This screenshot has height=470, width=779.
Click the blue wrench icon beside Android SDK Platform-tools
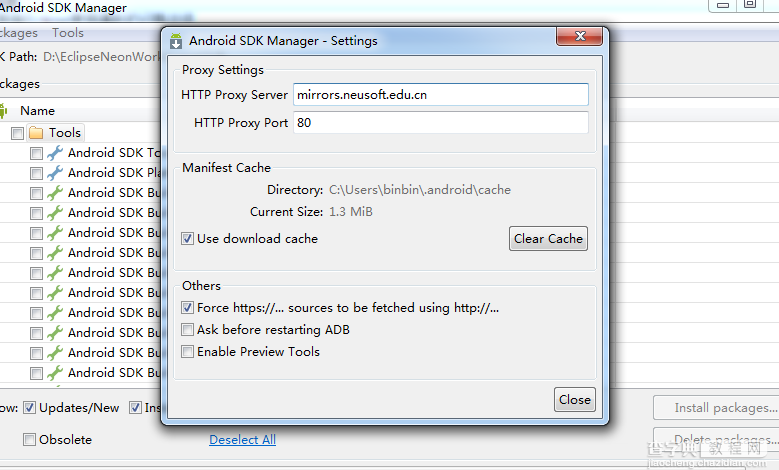(55, 172)
